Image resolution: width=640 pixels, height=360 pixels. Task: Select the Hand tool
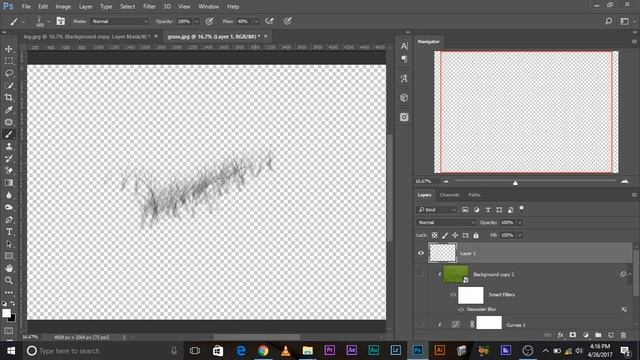coord(9,268)
